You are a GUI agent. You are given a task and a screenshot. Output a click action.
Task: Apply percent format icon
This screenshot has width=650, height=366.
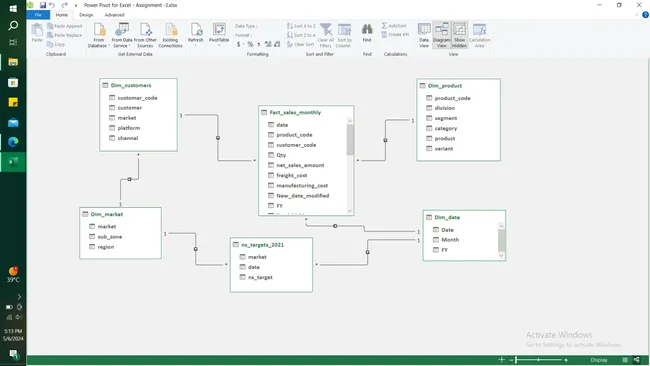click(250, 44)
